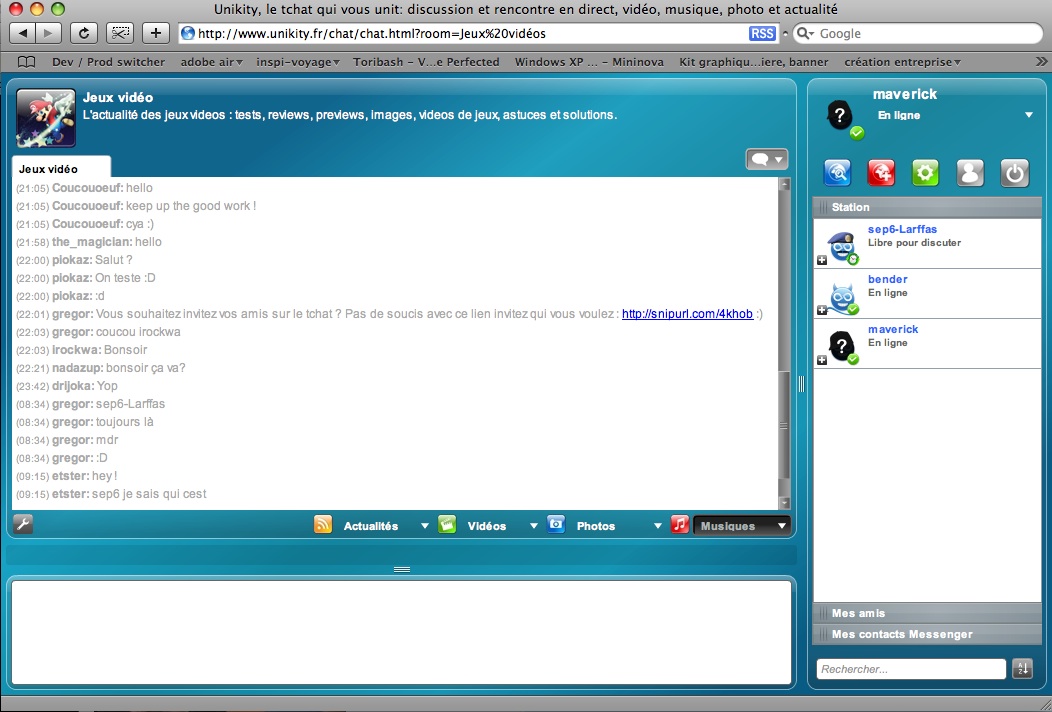Click the gray user profile icon
Viewport: 1052px width, 712px height.
(969, 172)
